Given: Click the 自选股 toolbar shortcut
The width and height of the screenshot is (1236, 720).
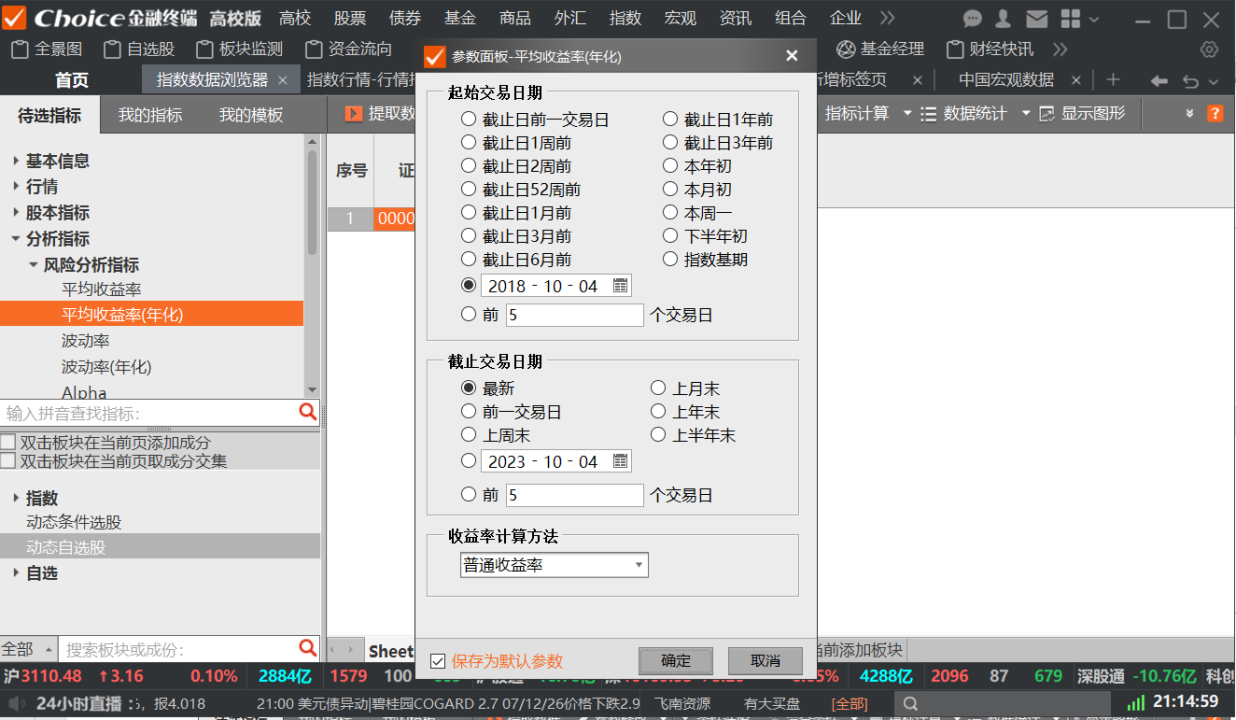Looking at the screenshot, I should pos(138,49).
